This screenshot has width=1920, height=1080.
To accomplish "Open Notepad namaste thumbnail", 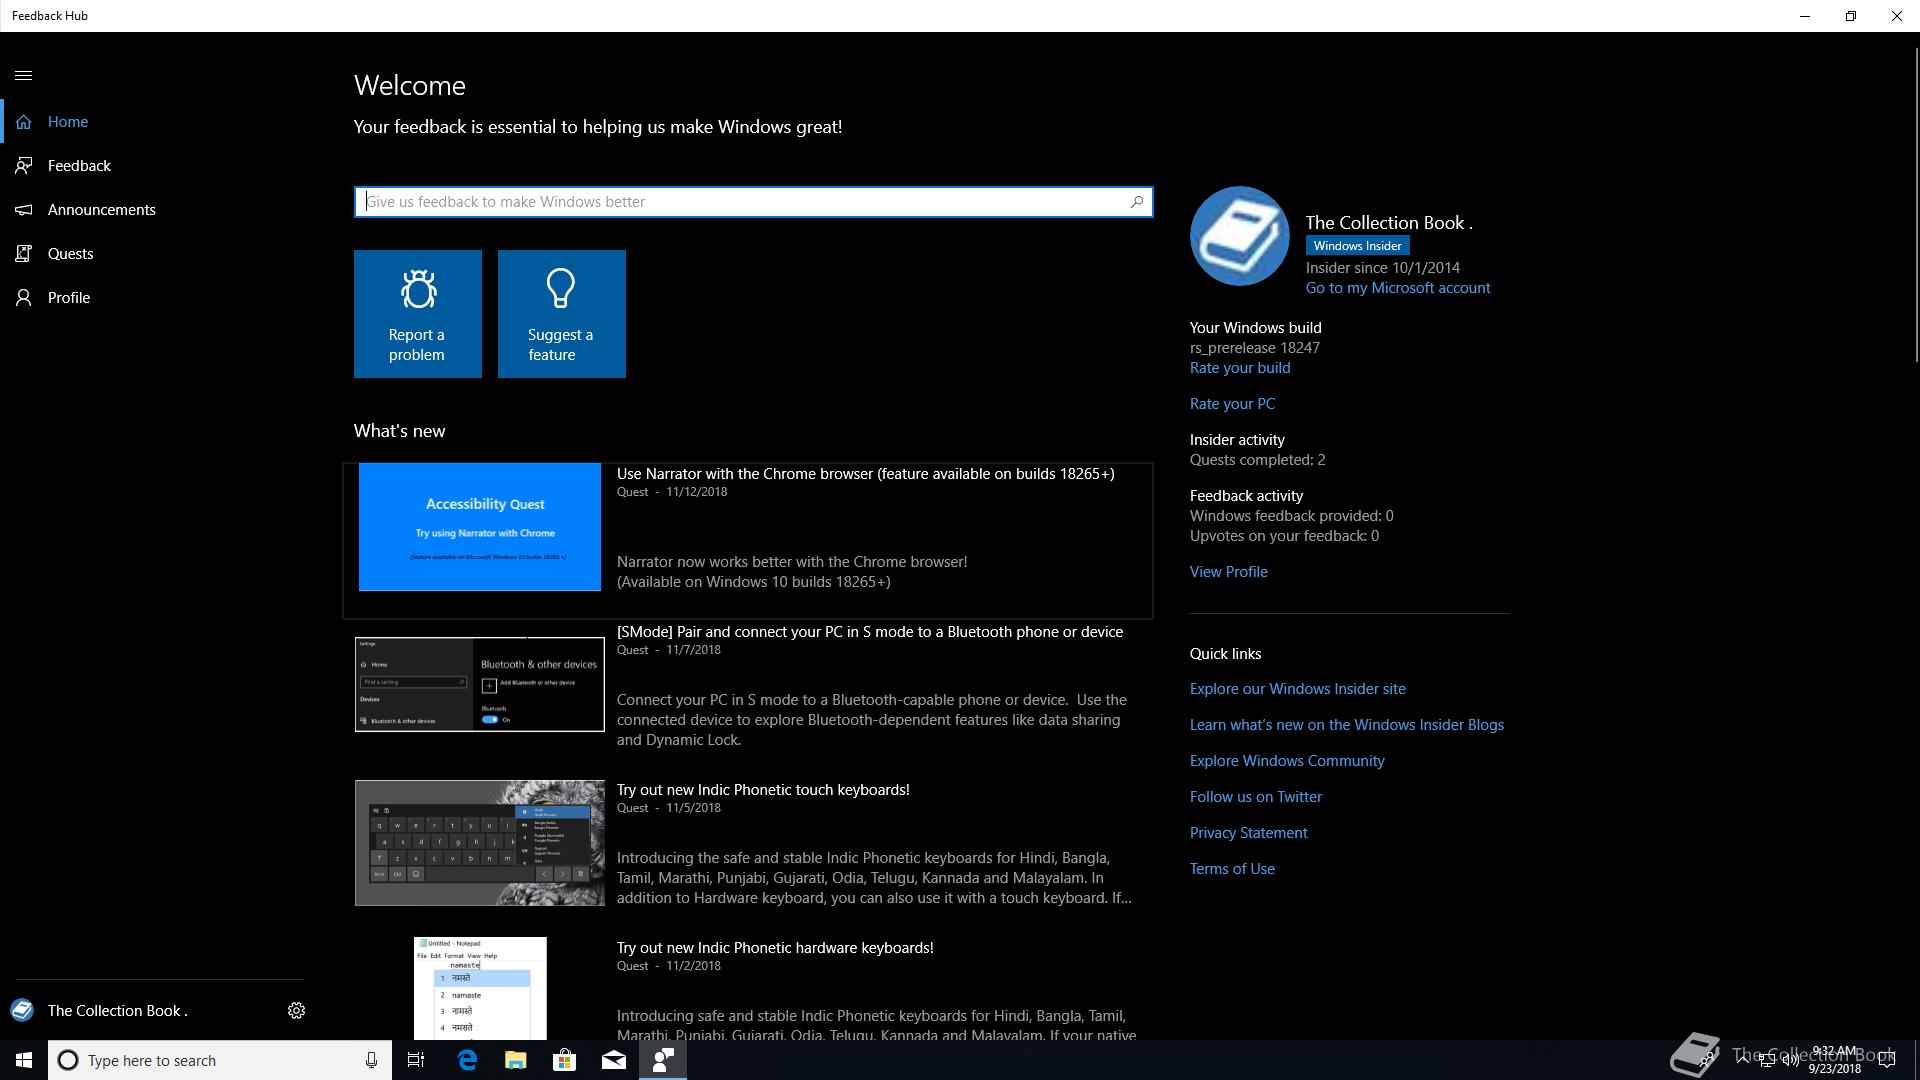I will point(480,988).
